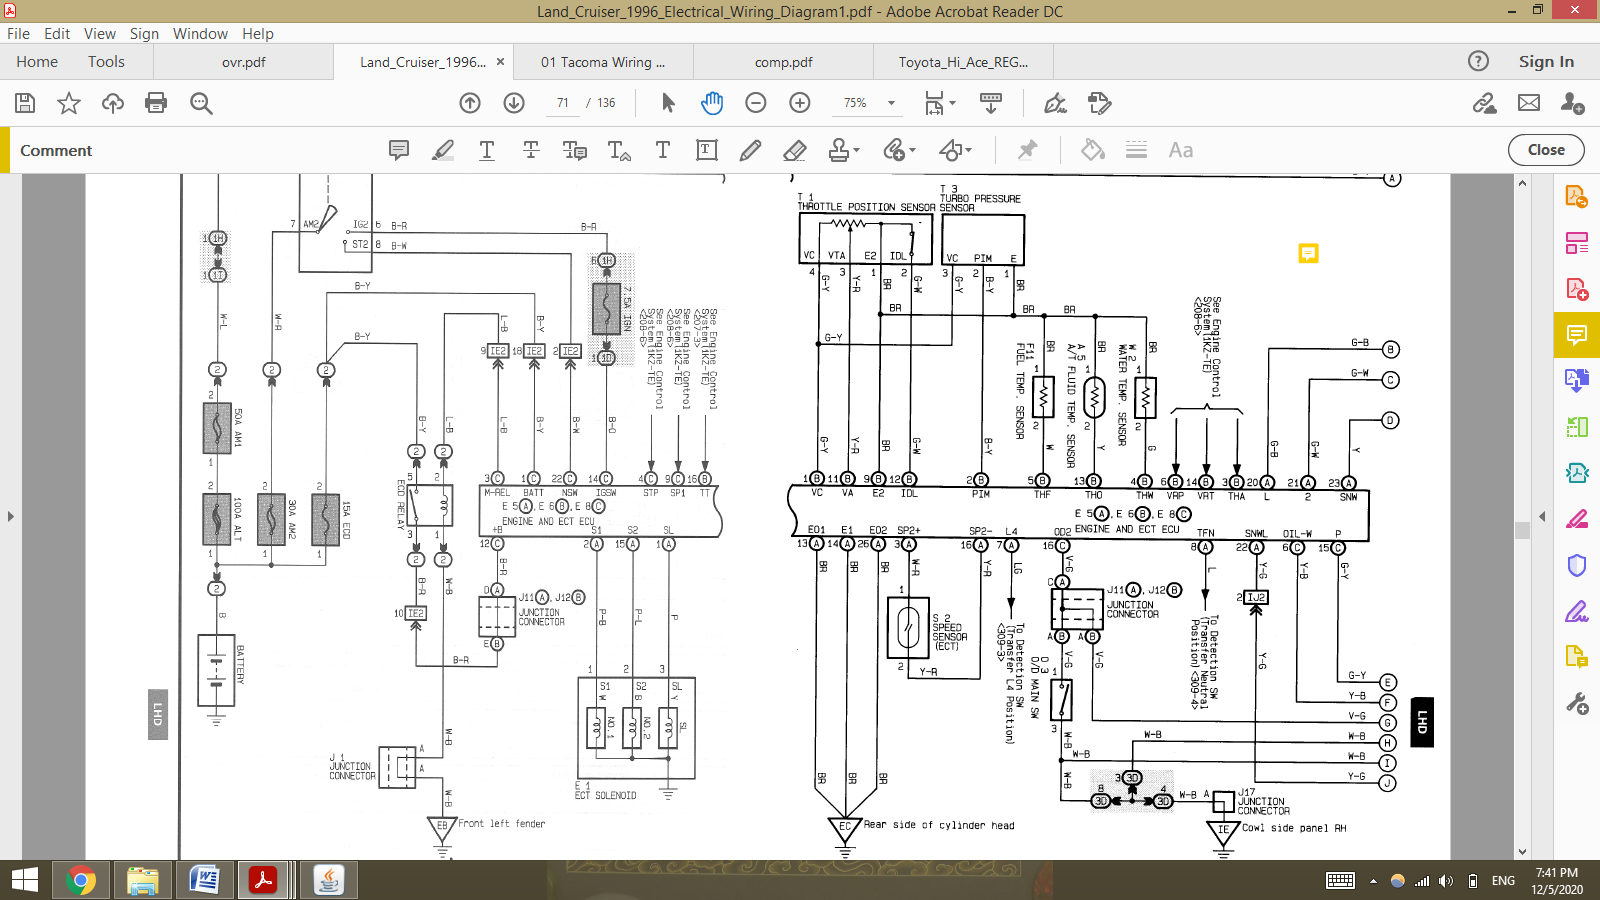Go to the previous page arrow
This screenshot has height=900, width=1600.
click(x=470, y=103)
